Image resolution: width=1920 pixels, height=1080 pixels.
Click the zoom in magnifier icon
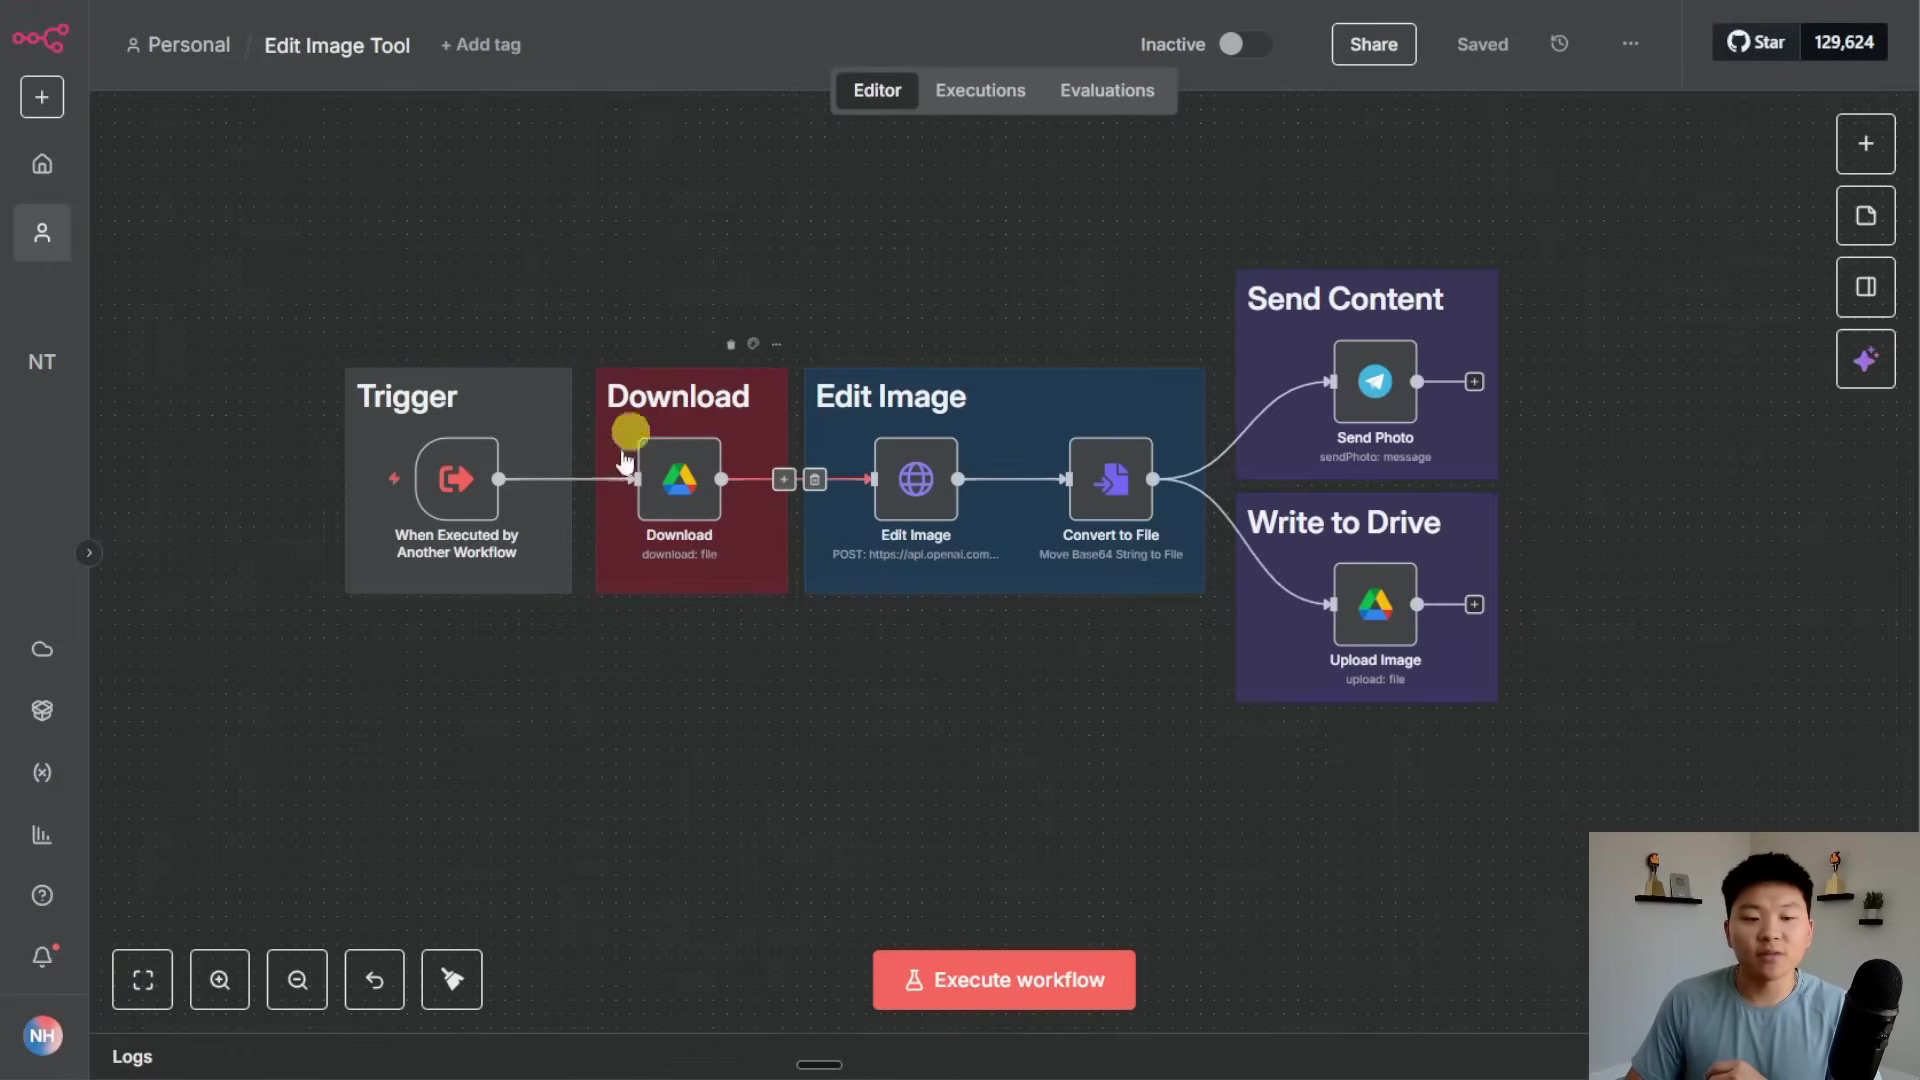click(x=220, y=980)
